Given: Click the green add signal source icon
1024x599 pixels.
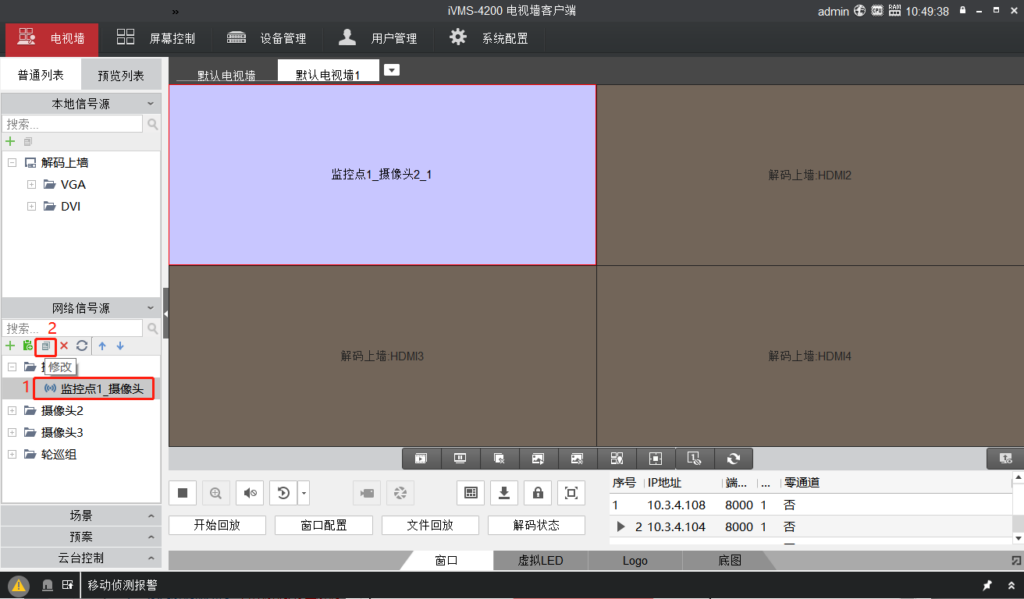Looking at the screenshot, I should point(10,346).
